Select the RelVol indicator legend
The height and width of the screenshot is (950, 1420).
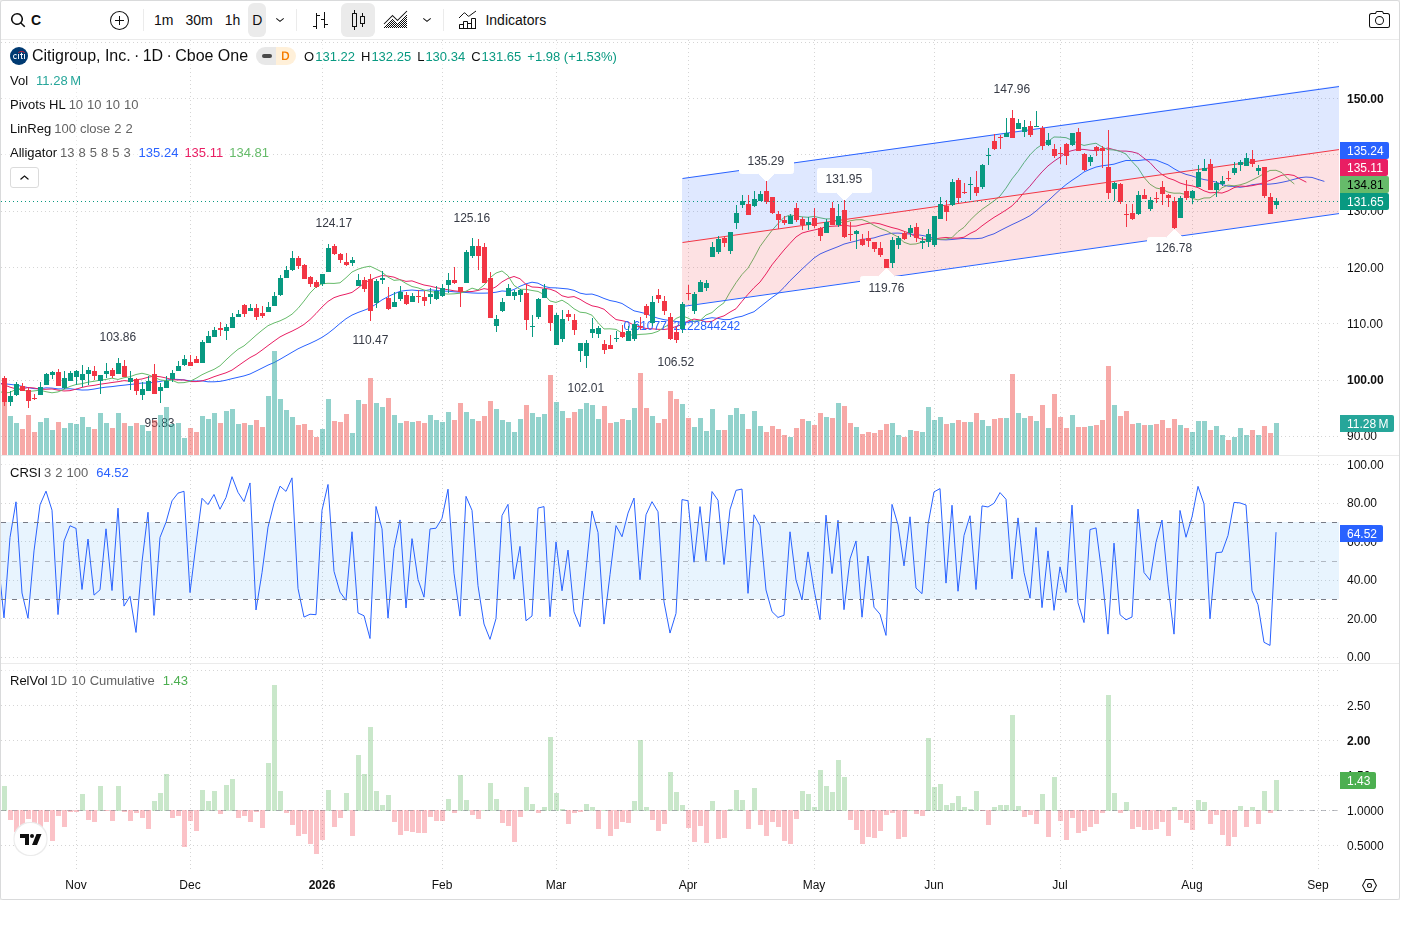click(28, 681)
